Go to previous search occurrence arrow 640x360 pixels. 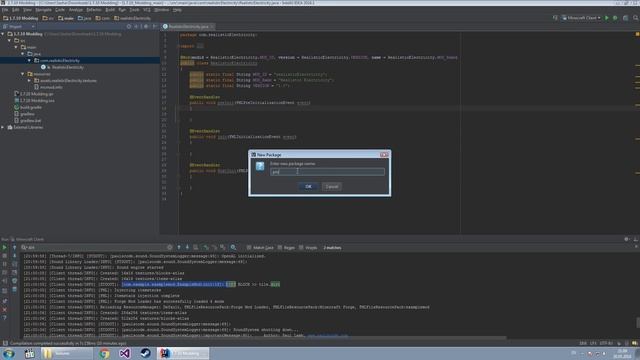click(179, 247)
